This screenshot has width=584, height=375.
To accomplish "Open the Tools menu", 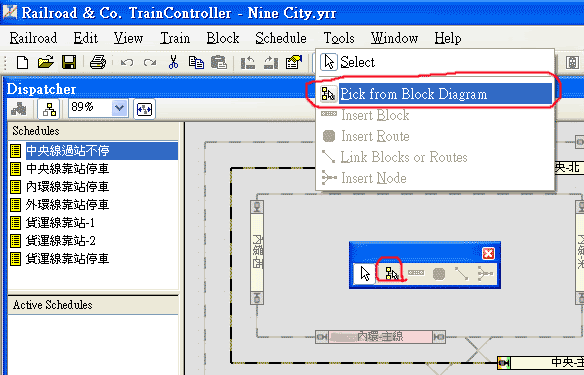I will pos(339,38).
